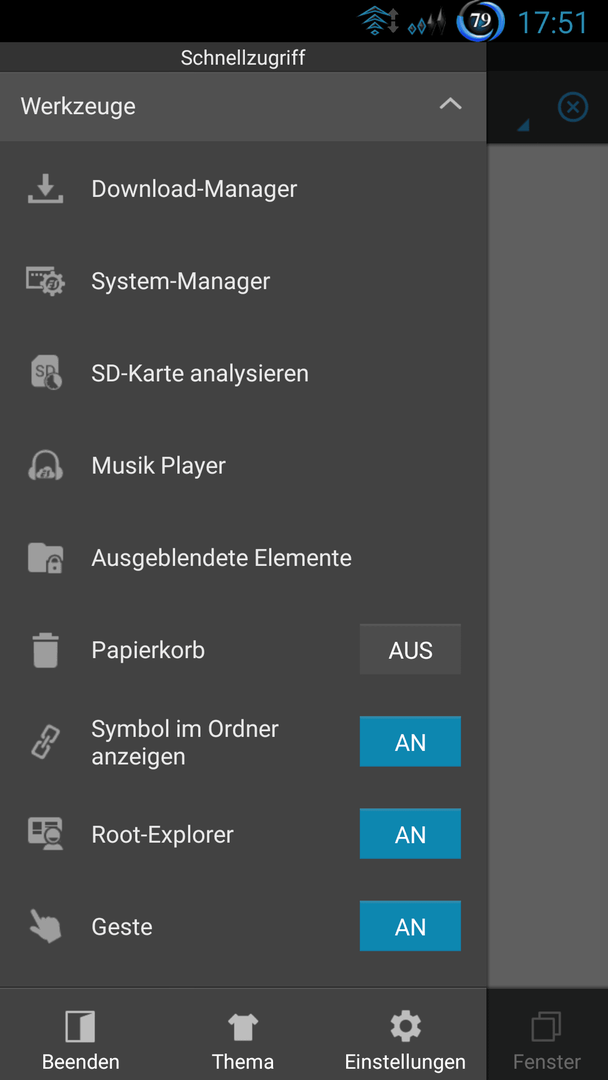Open the SD card analyze icon

(x=46, y=373)
